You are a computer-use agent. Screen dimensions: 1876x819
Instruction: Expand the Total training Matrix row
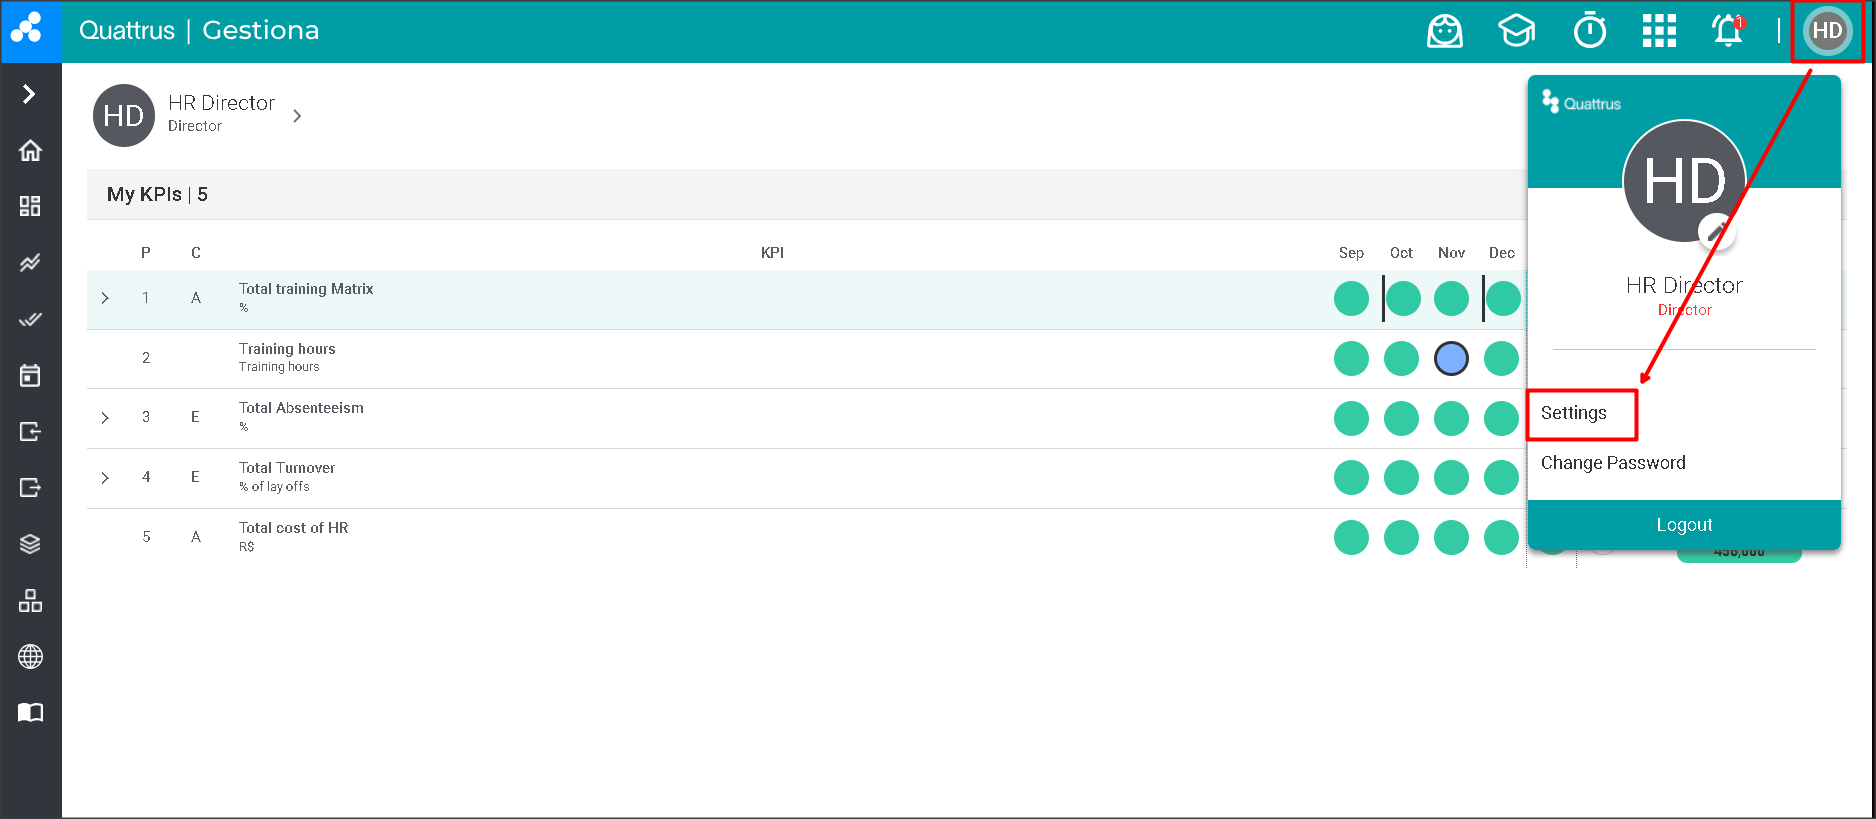(x=105, y=298)
